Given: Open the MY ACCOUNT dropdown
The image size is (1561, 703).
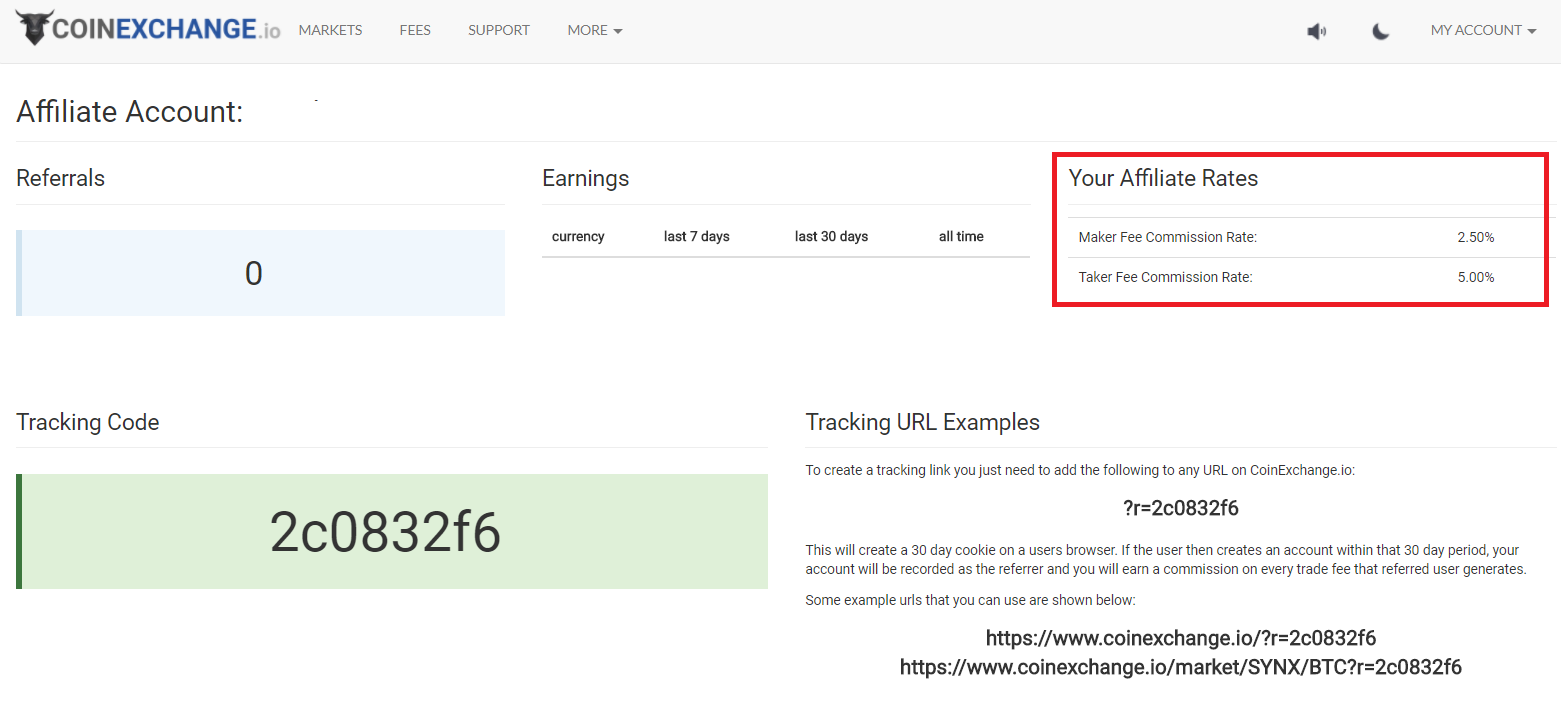Looking at the screenshot, I should (1482, 31).
